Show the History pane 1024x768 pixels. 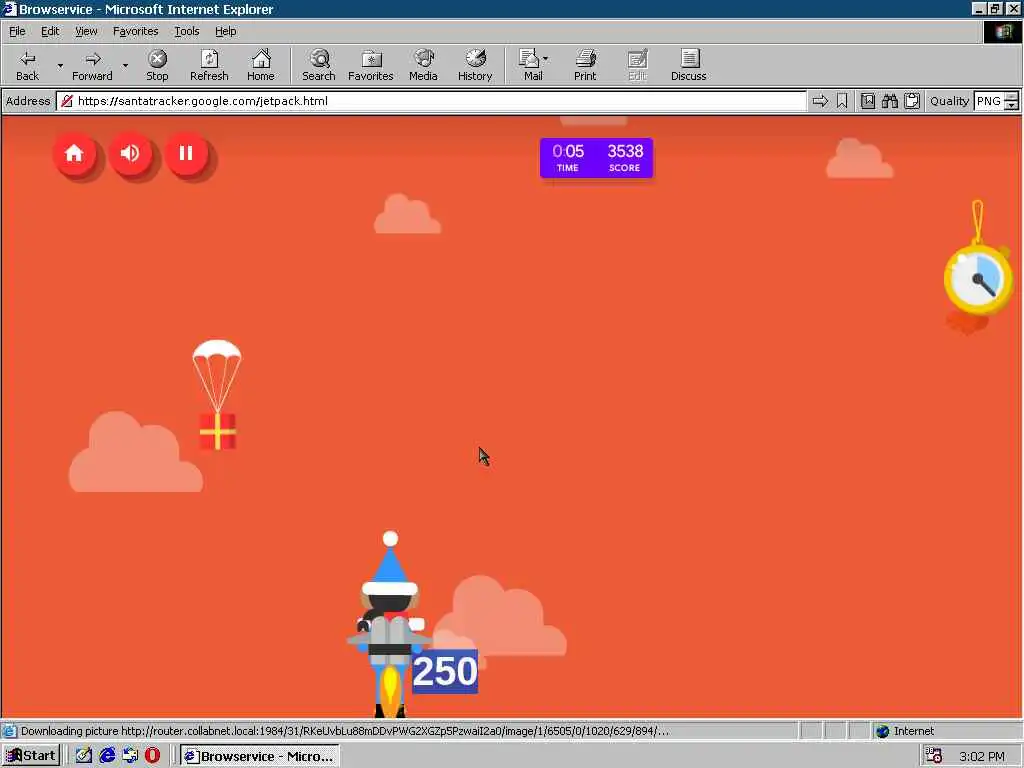[x=475, y=65]
